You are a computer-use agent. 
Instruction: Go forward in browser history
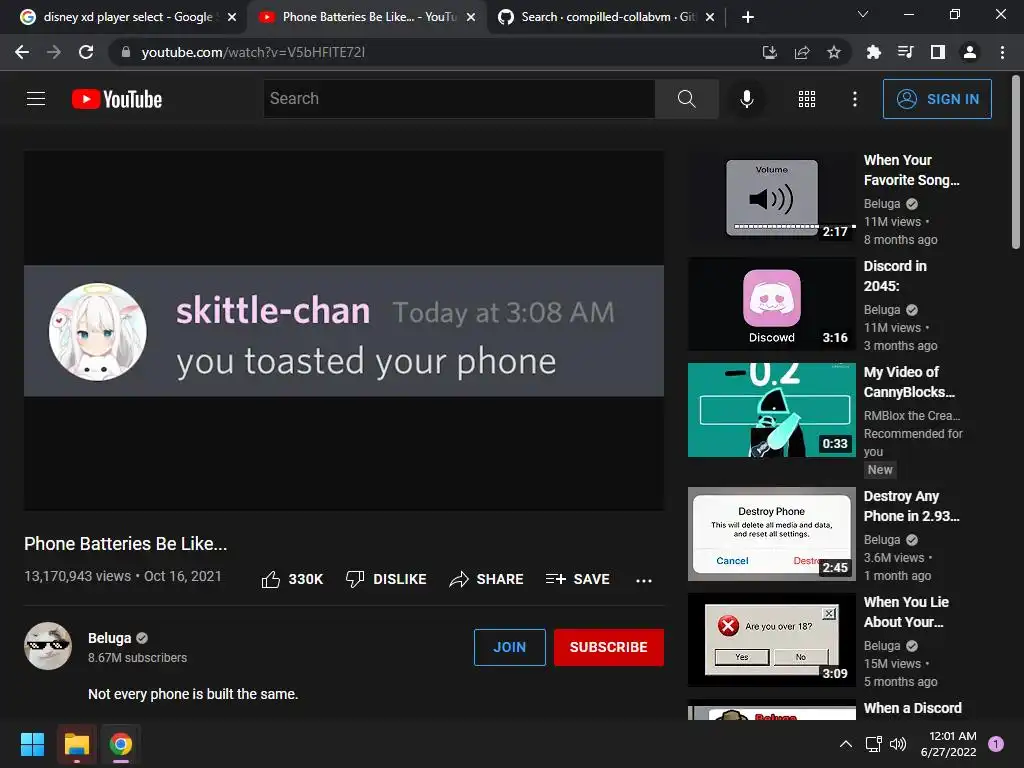pos(54,52)
